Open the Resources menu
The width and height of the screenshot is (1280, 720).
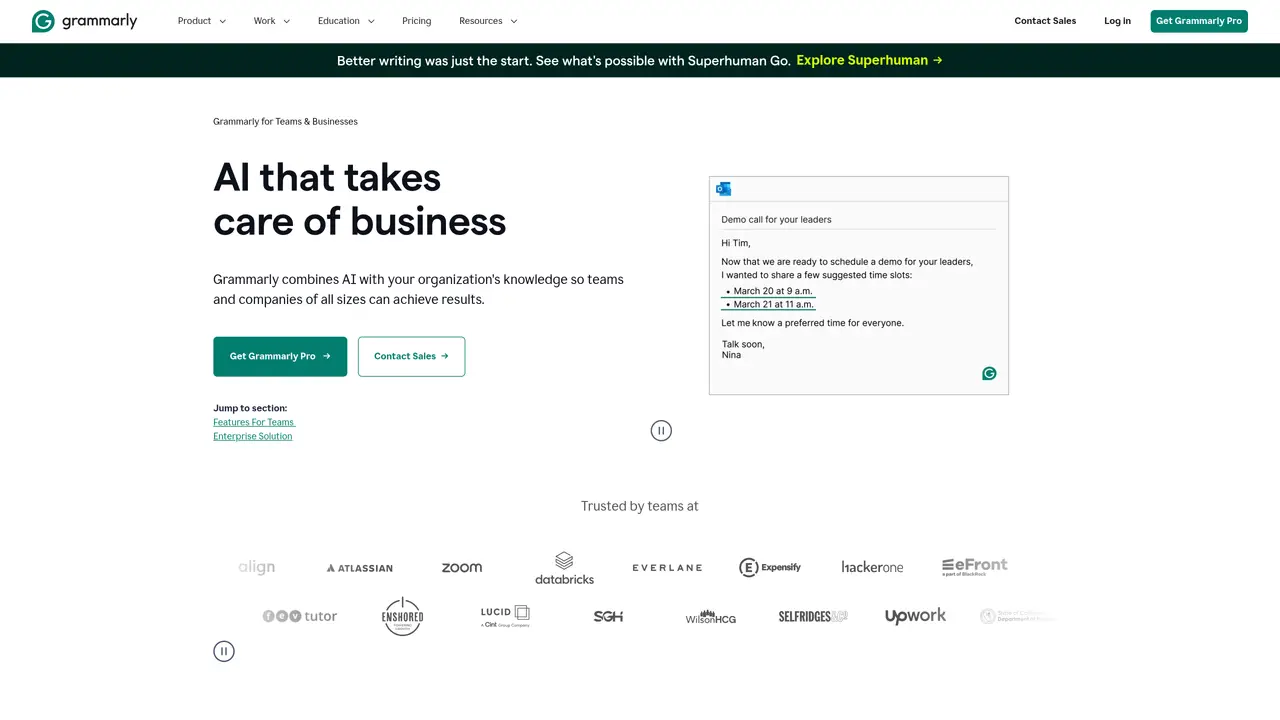coord(488,21)
